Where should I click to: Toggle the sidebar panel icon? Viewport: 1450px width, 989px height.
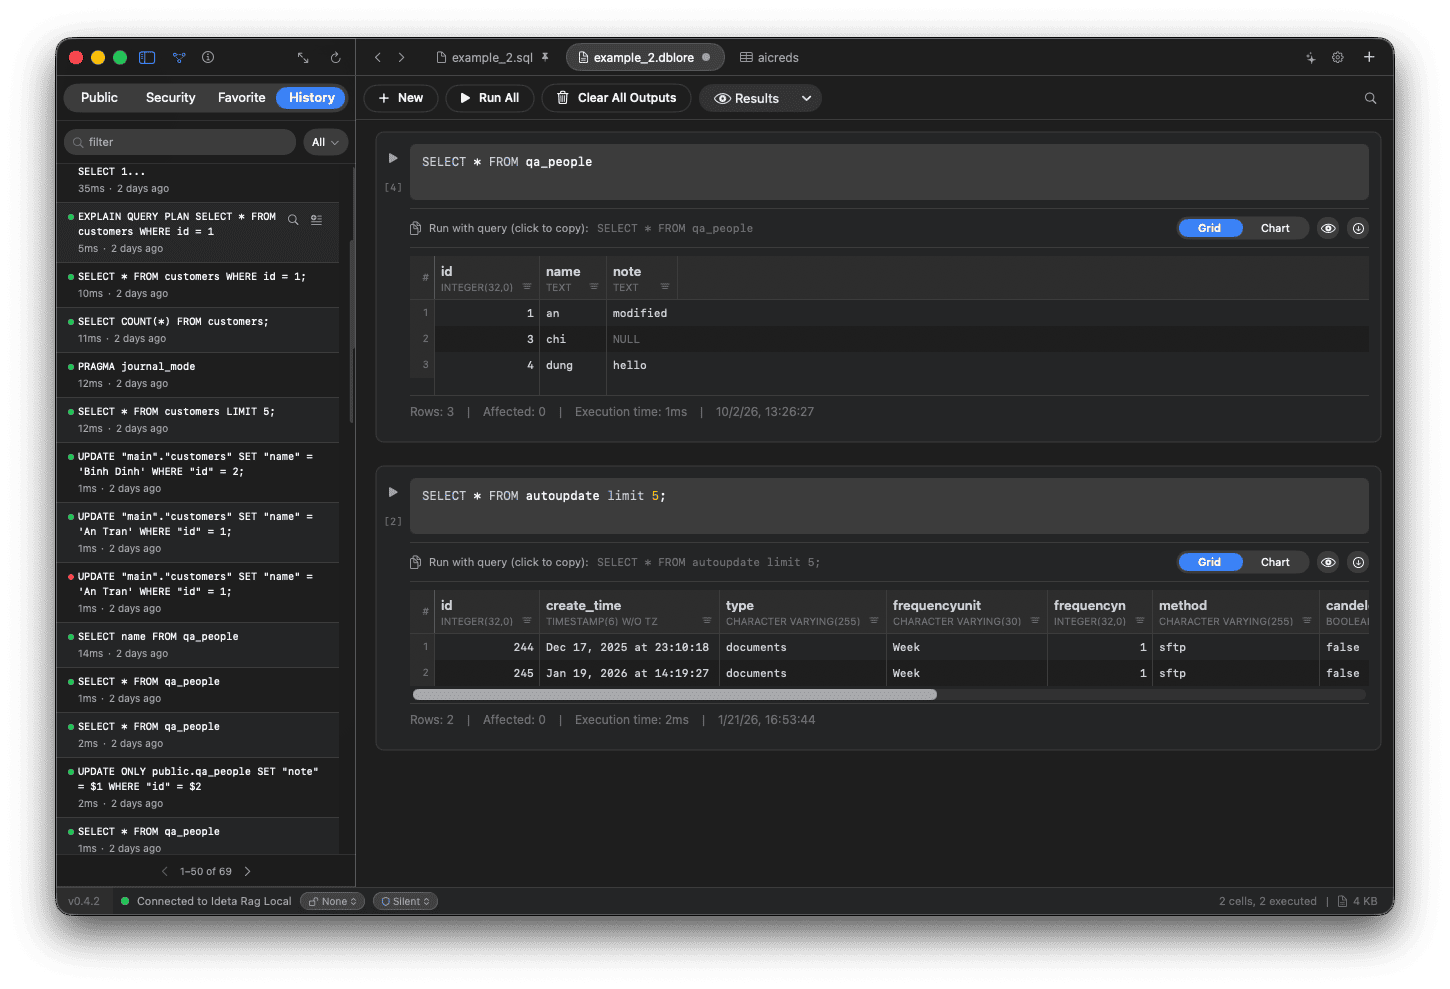[147, 58]
